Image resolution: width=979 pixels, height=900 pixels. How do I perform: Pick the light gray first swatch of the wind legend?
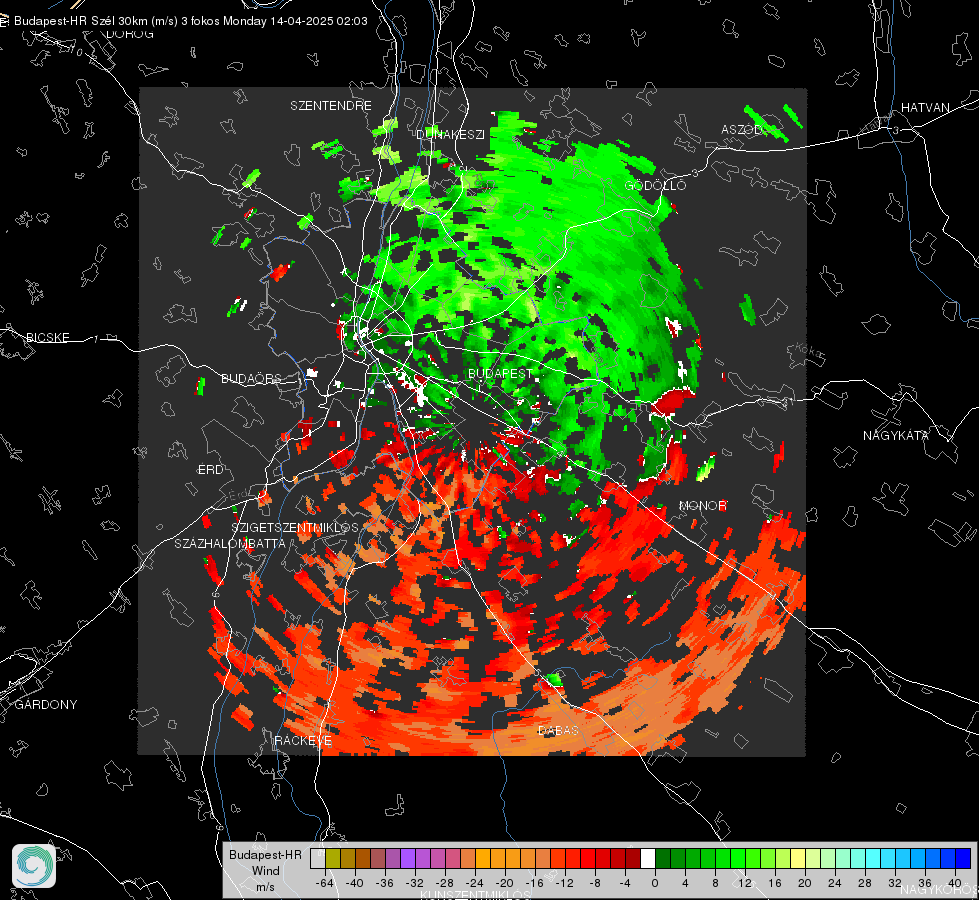tap(318, 858)
